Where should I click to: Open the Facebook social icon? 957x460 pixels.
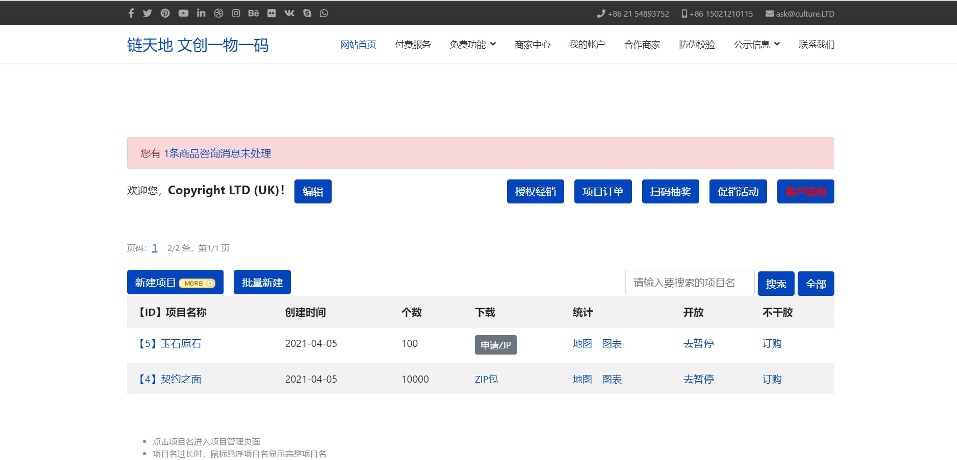131,13
